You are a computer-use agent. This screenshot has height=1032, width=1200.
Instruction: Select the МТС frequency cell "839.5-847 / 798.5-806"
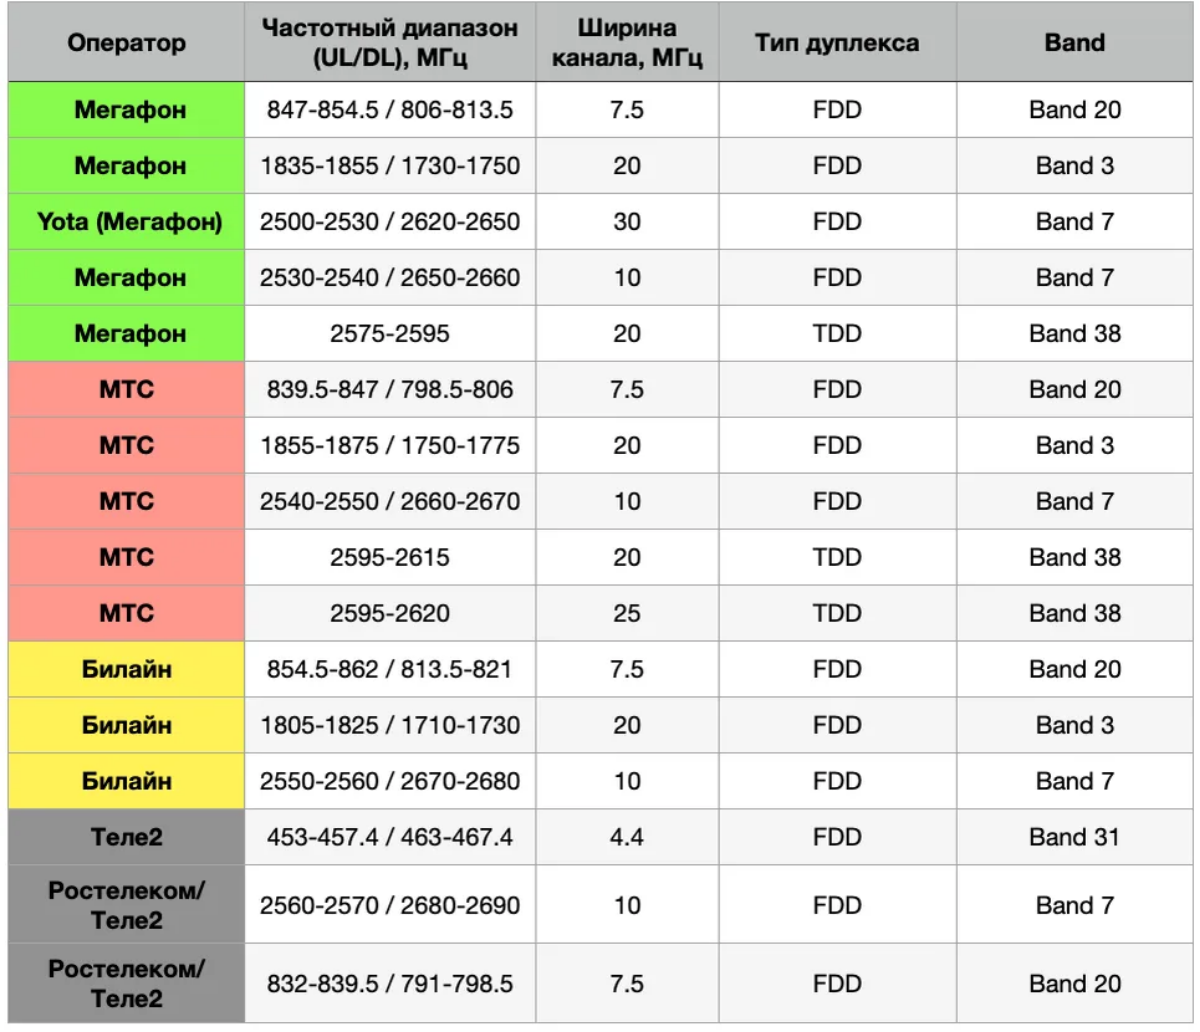390,389
